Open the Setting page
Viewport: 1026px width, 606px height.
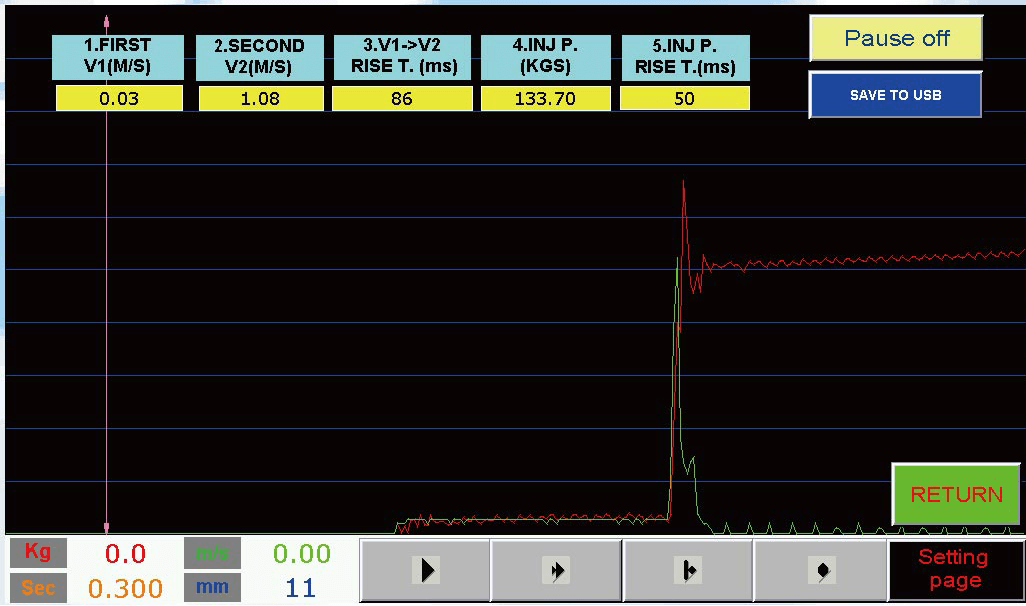click(955, 570)
